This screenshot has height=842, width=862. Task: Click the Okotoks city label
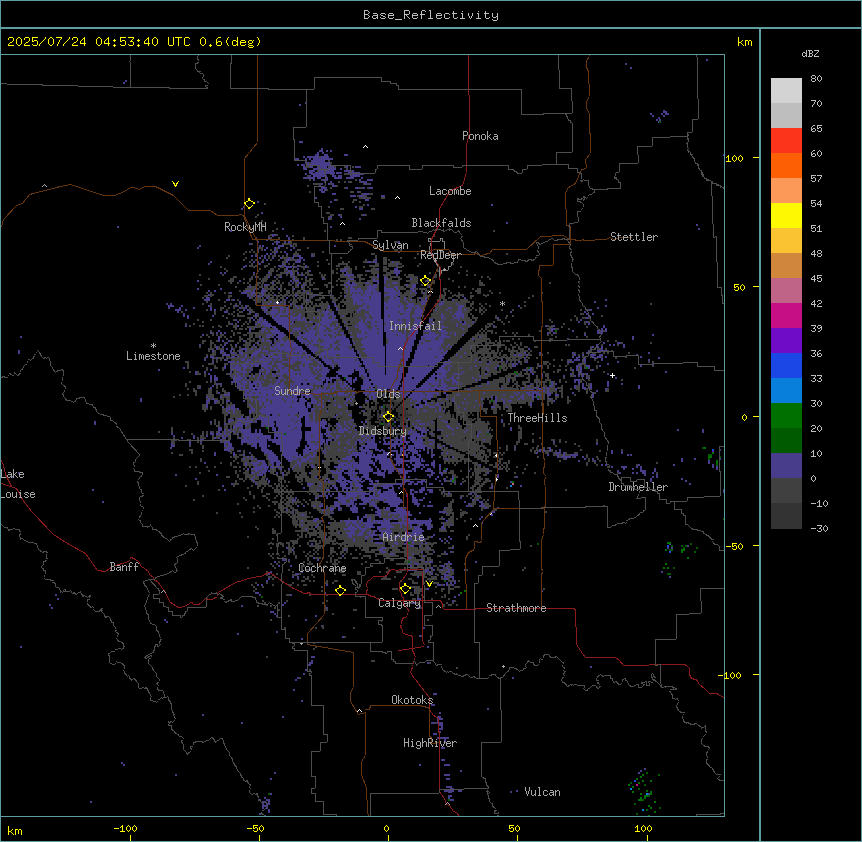(x=412, y=700)
